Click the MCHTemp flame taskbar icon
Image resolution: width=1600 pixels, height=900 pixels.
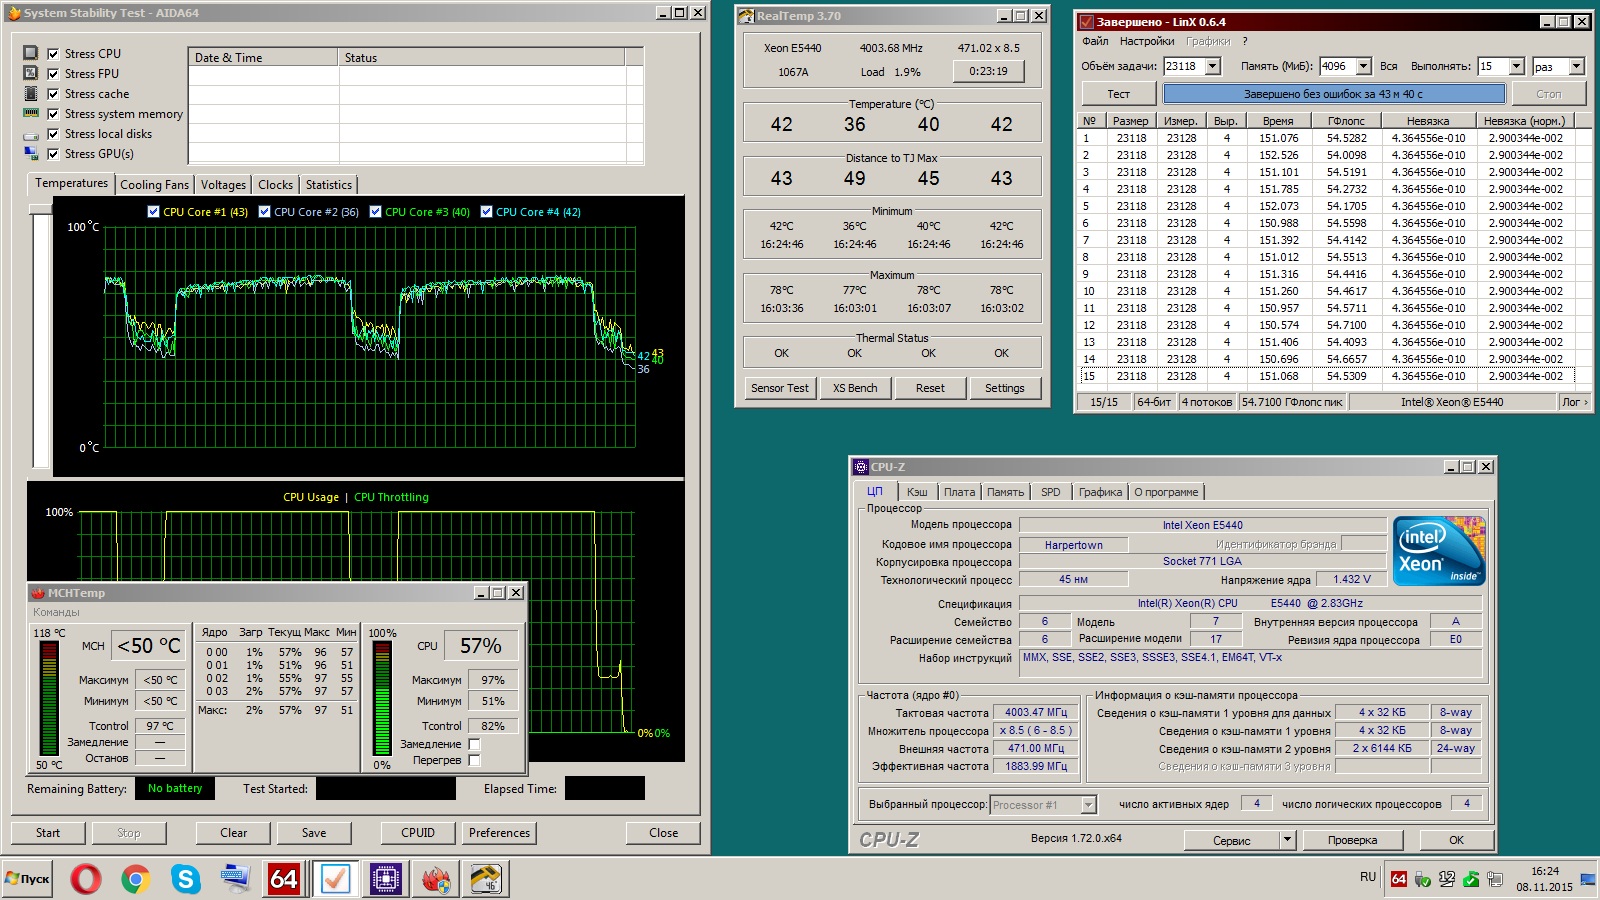coord(435,879)
